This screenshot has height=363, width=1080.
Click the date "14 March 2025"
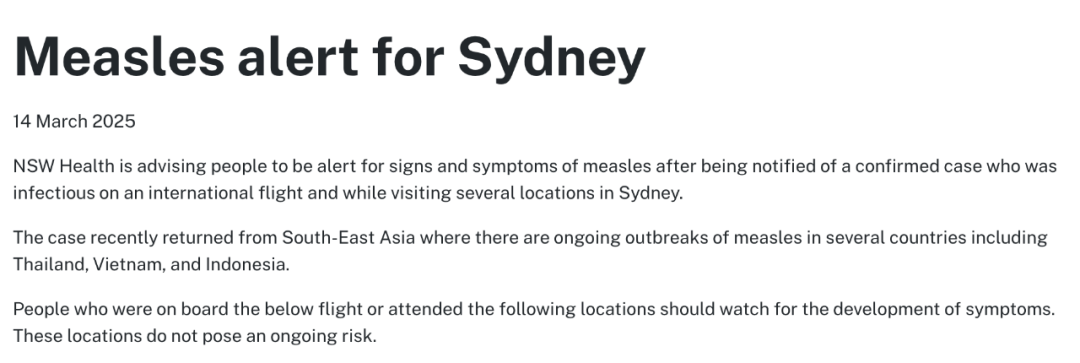[74, 122]
